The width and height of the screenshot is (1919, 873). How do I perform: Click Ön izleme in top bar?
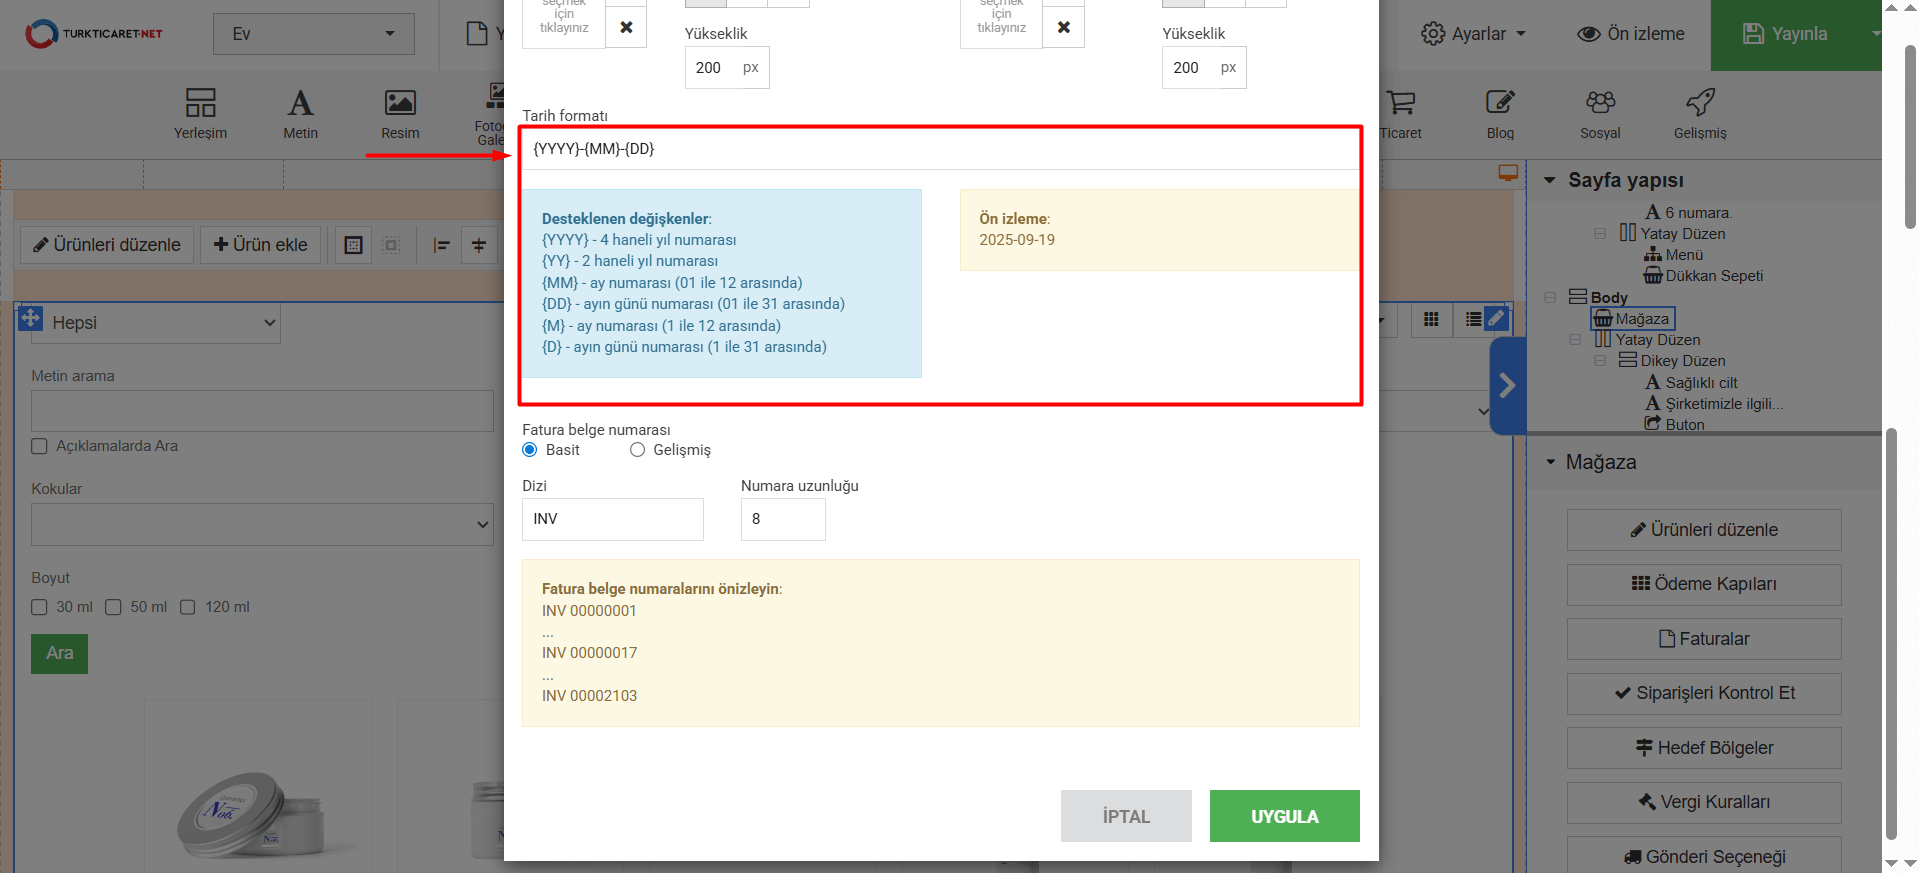1631,34
